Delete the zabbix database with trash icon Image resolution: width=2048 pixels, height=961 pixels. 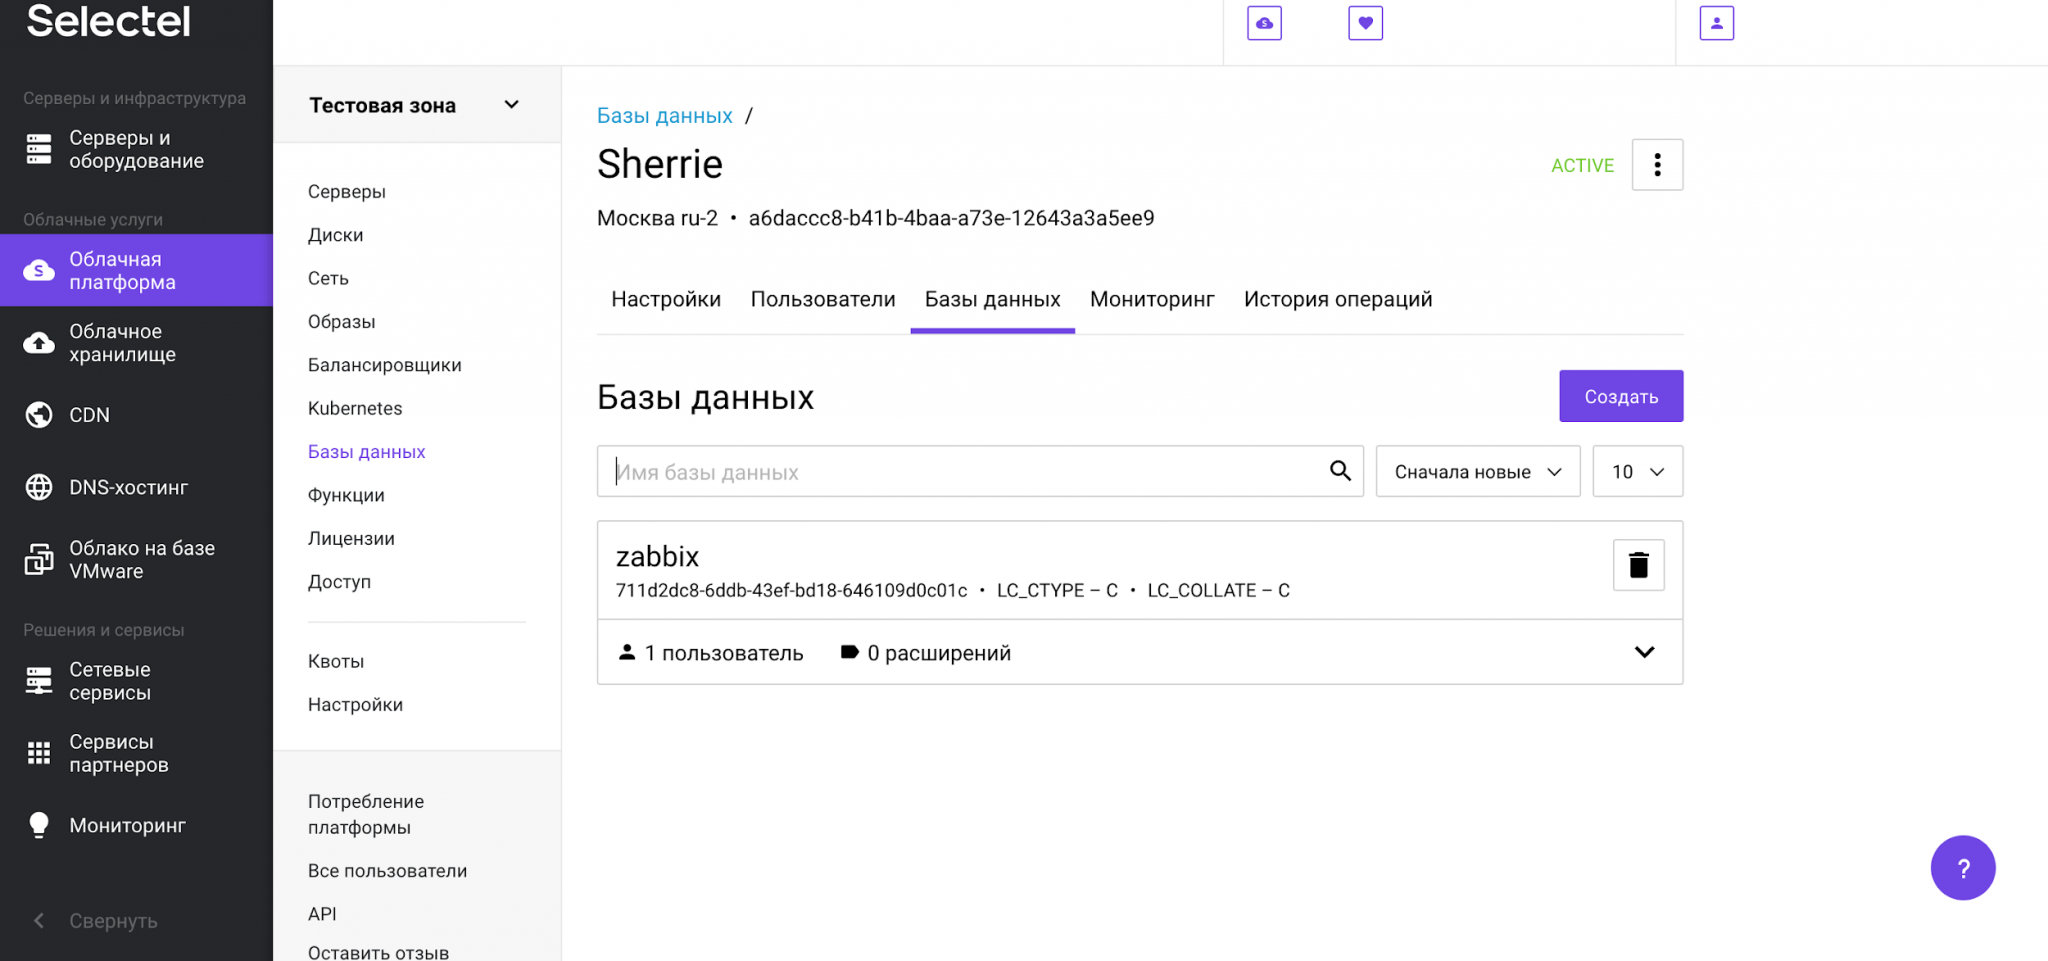click(x=1638, y=565)
